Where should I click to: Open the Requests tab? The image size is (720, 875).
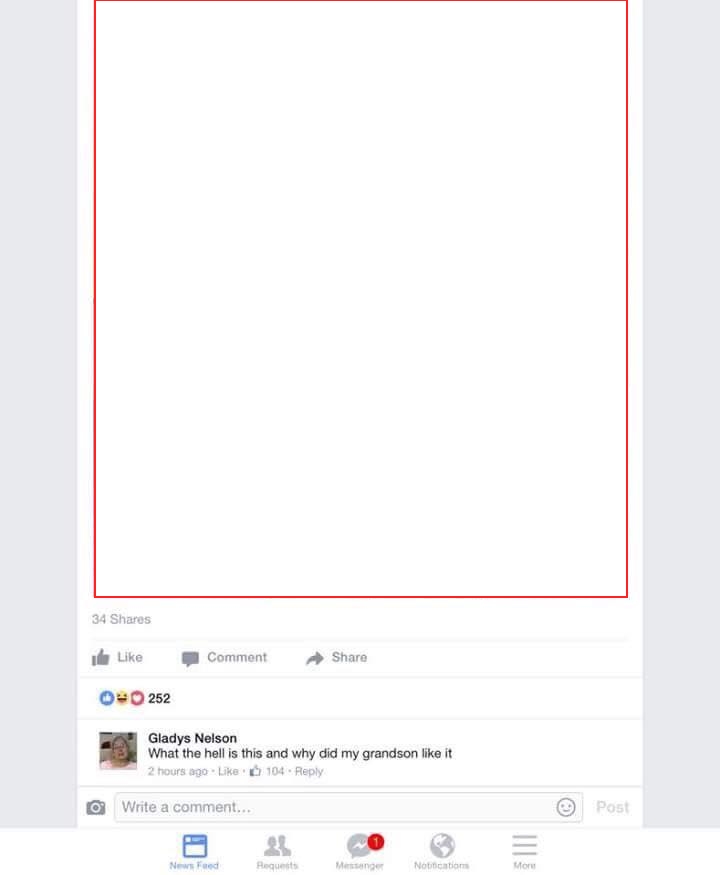point(277,852)
